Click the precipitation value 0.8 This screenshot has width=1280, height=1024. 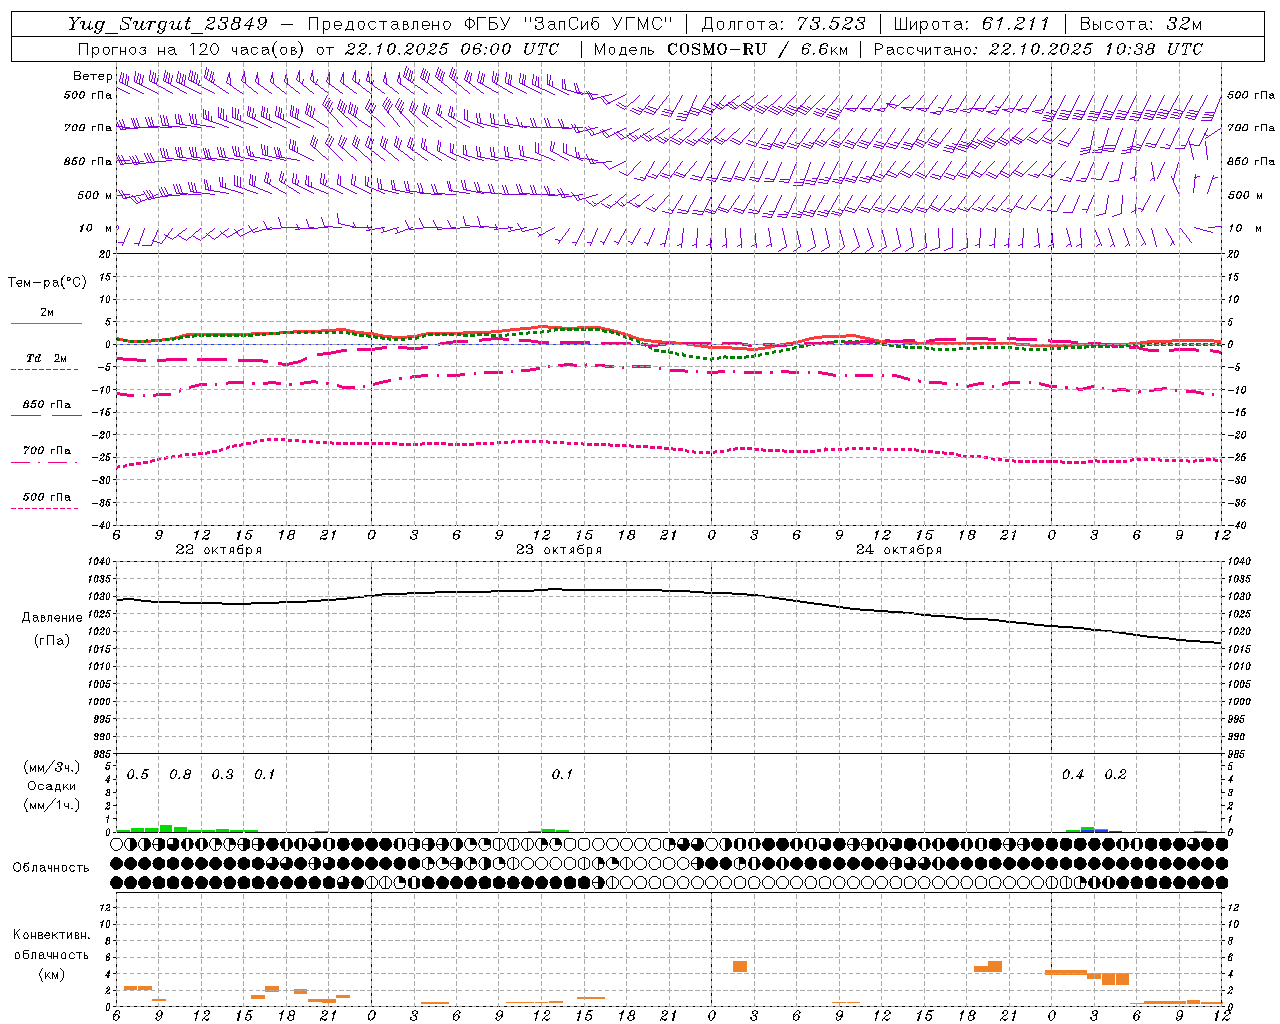click(180, 775)
